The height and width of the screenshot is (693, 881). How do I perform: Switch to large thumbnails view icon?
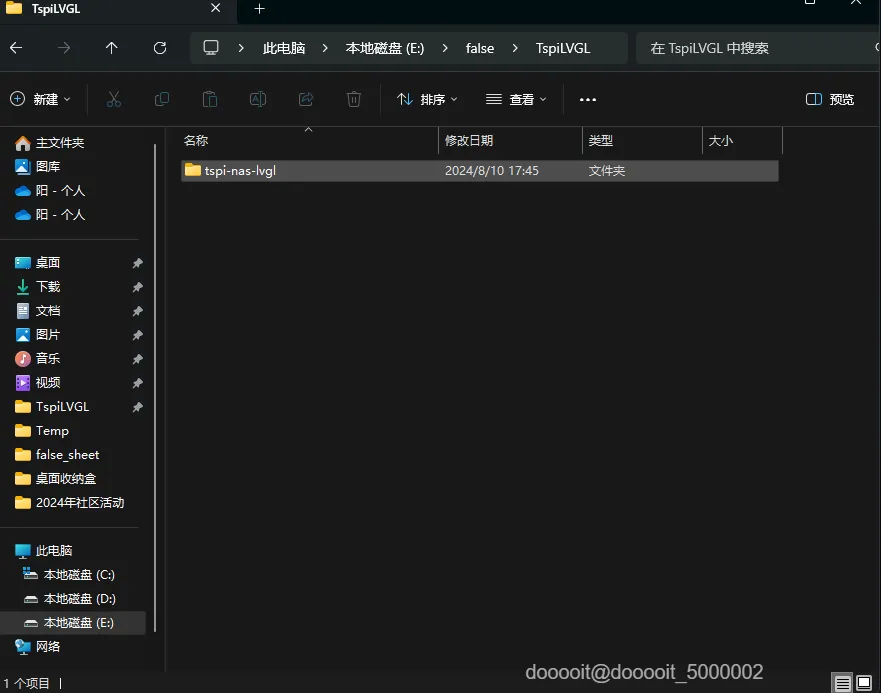pos(864,684)
